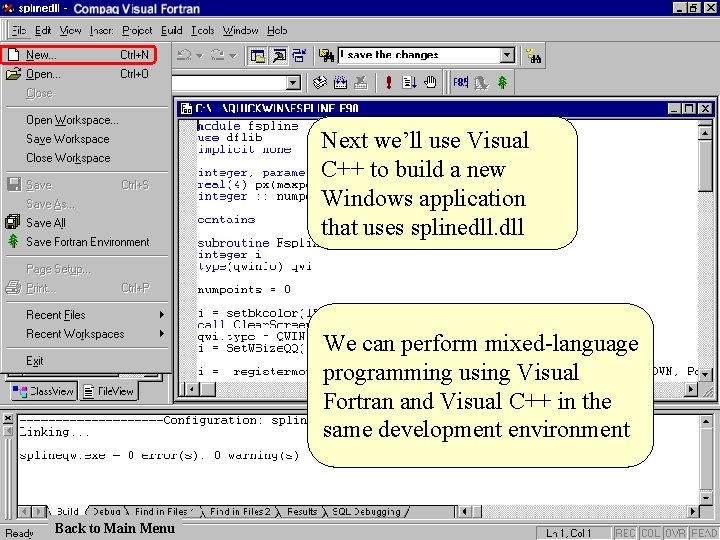Click the Back to Main Menu link
The width and height of the screenshot is (720, 540).
tap(115, 529)
